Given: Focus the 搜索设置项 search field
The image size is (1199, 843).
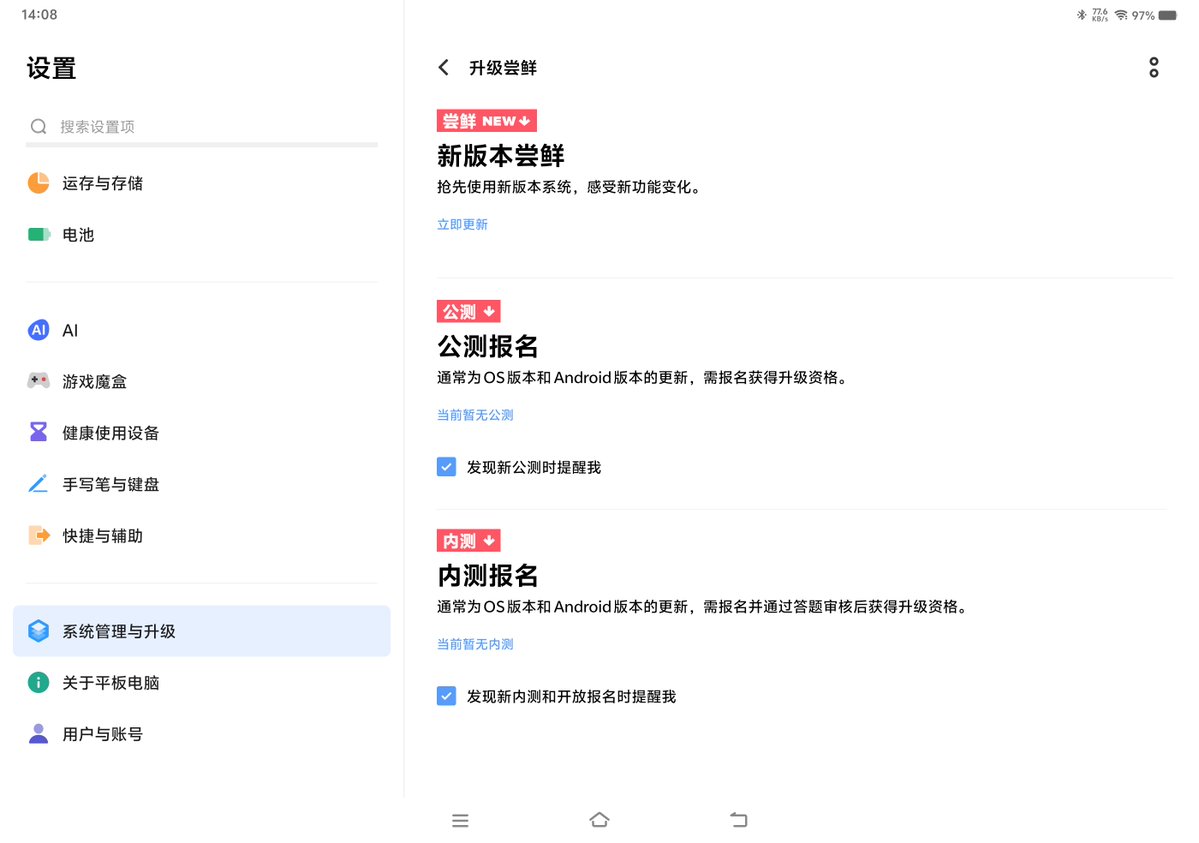Looking at the screenshot, I should 202,126.
